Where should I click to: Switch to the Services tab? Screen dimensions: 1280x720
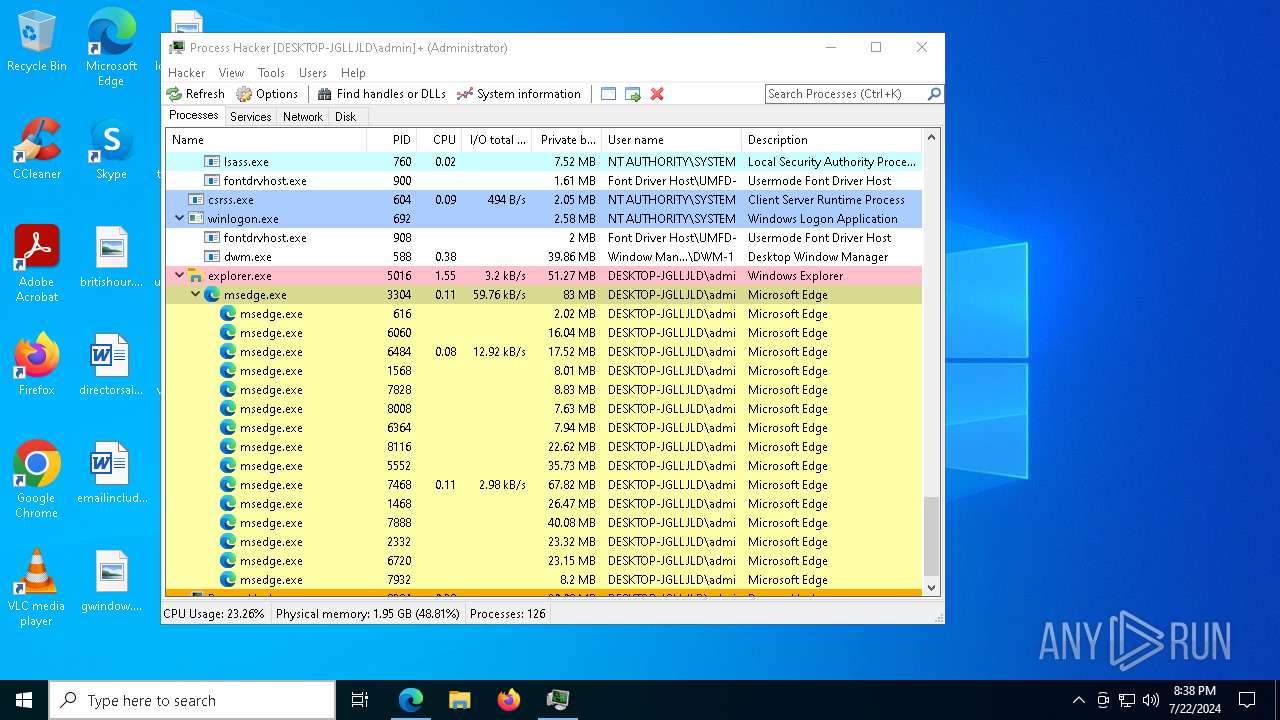click(x=250, y=117)
